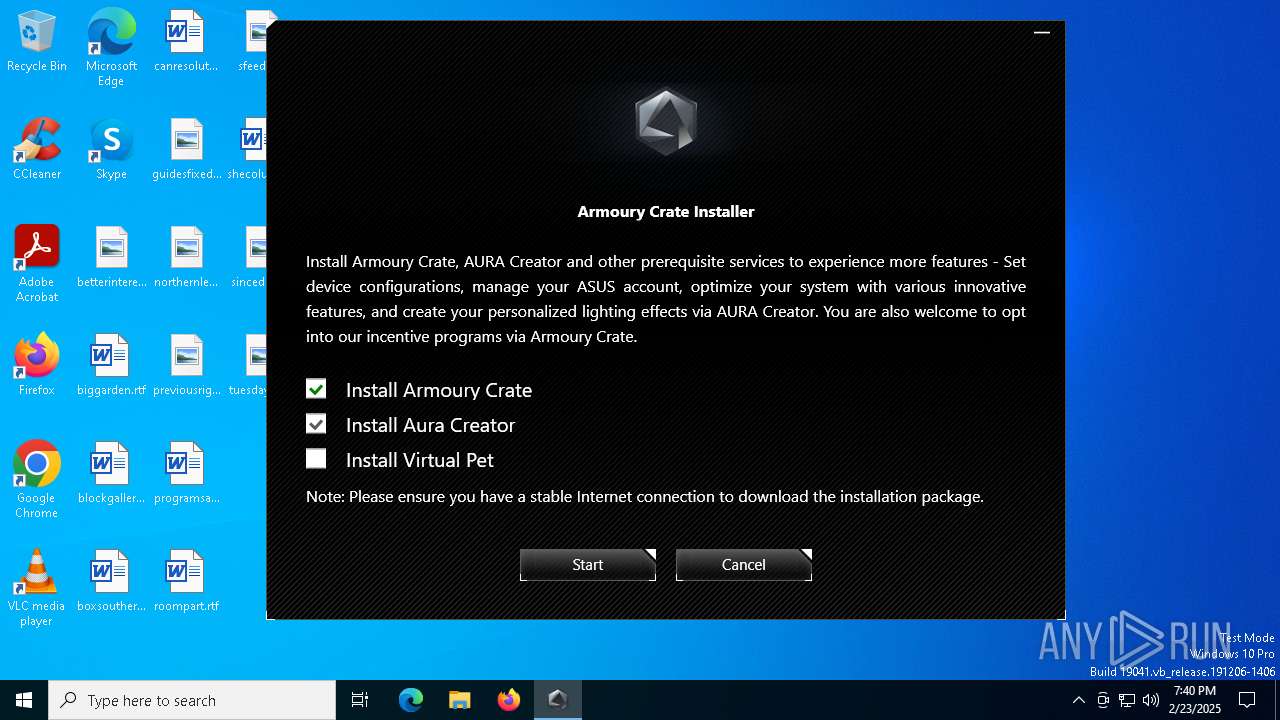
Task: Uncheck Install Aura Creator checkbox
Action: tap(316, 424)
